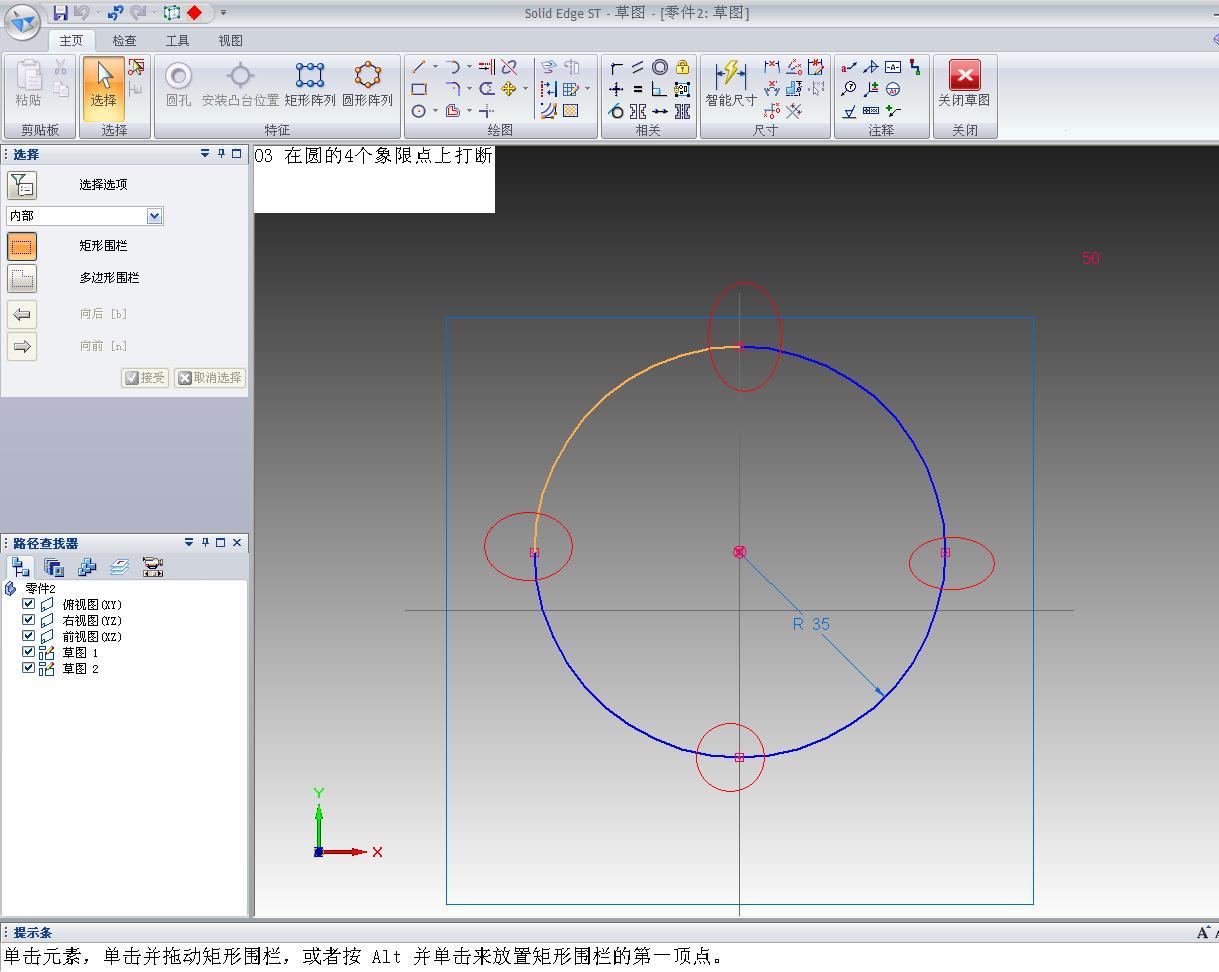The height and width of the screenshot is (972, 1219).
Task: Expand the Line tool dropdown arrow
Action: click(x=435, y=67)
